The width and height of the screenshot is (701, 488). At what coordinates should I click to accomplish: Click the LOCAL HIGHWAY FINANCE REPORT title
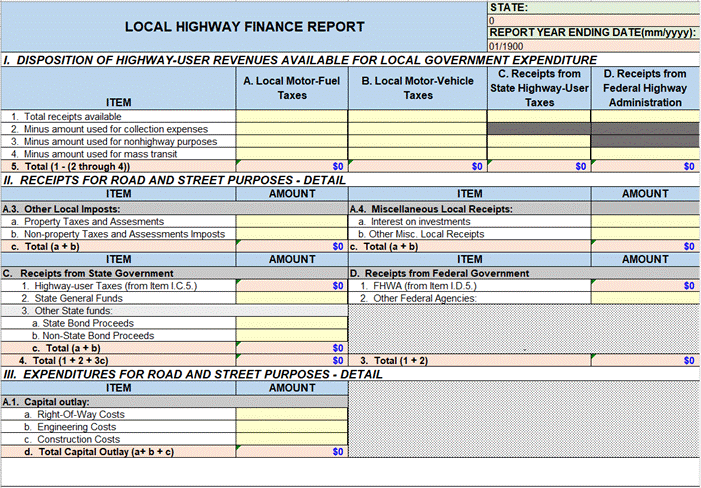tap(245, 27)
